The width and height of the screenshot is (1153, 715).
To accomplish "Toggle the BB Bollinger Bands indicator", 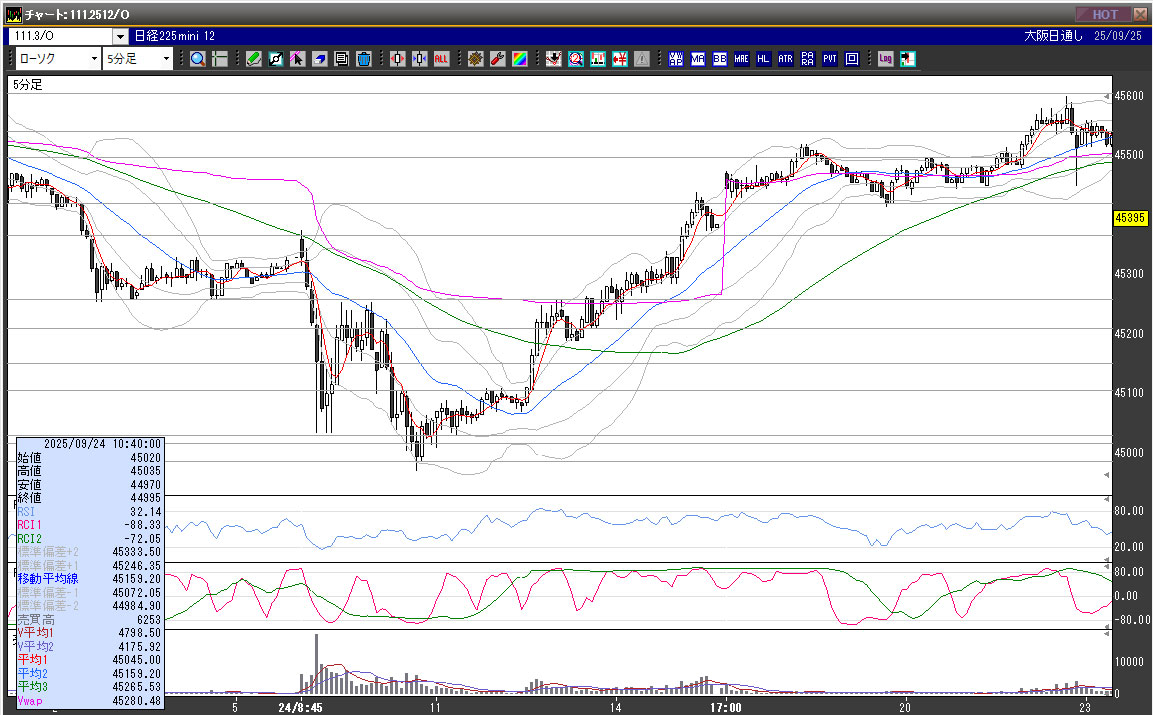I will tap(719, 59).
